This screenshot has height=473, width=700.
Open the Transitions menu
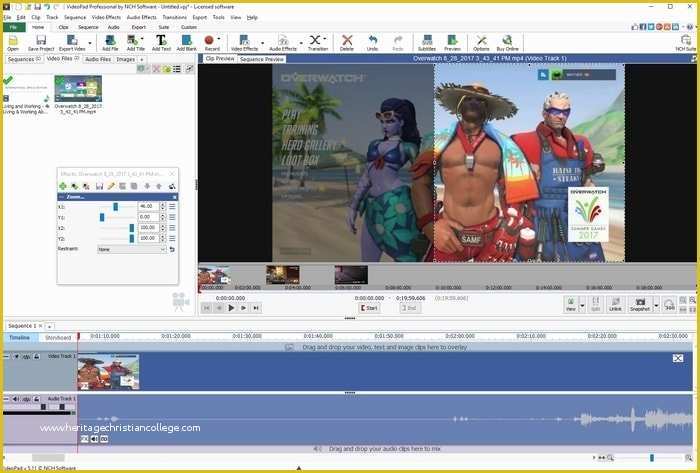coord(174,17)
